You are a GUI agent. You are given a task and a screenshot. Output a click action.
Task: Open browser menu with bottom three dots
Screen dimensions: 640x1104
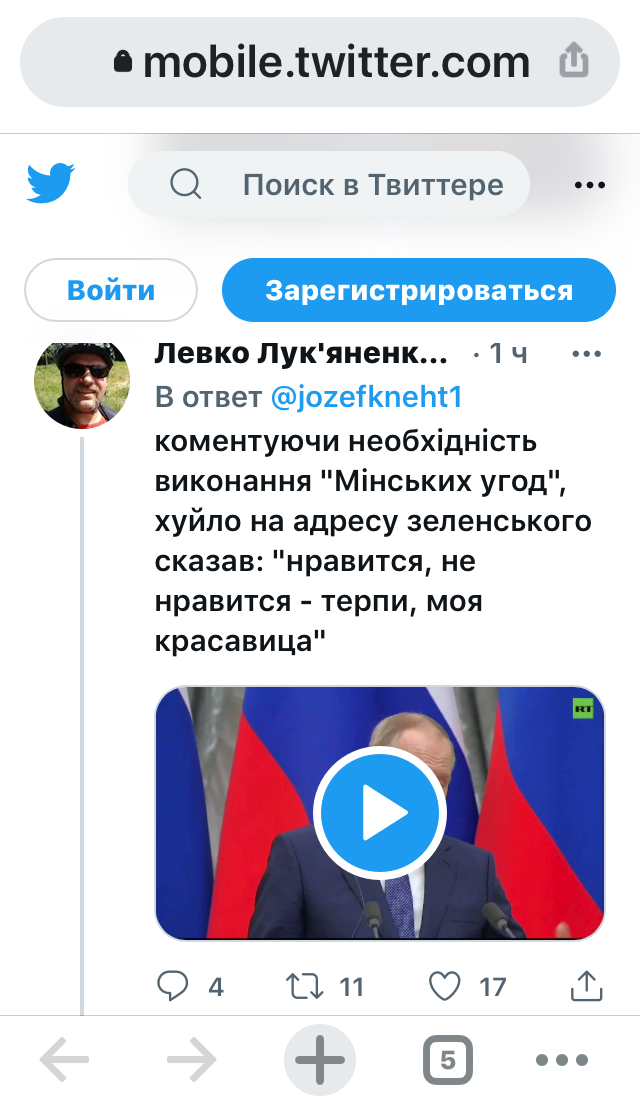point(562,1060)
